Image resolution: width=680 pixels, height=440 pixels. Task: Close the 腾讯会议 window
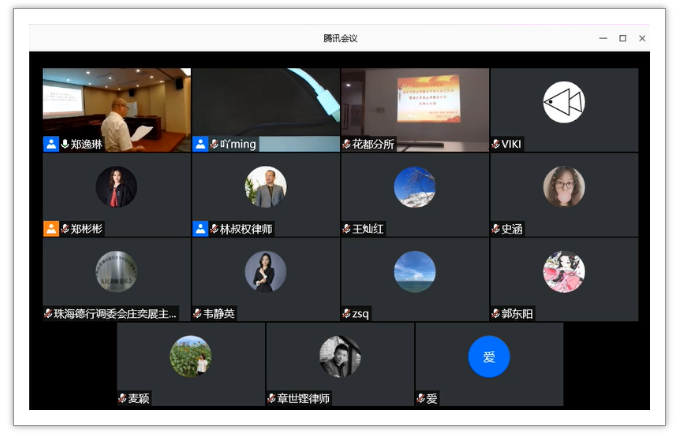[x=642, y=38]
